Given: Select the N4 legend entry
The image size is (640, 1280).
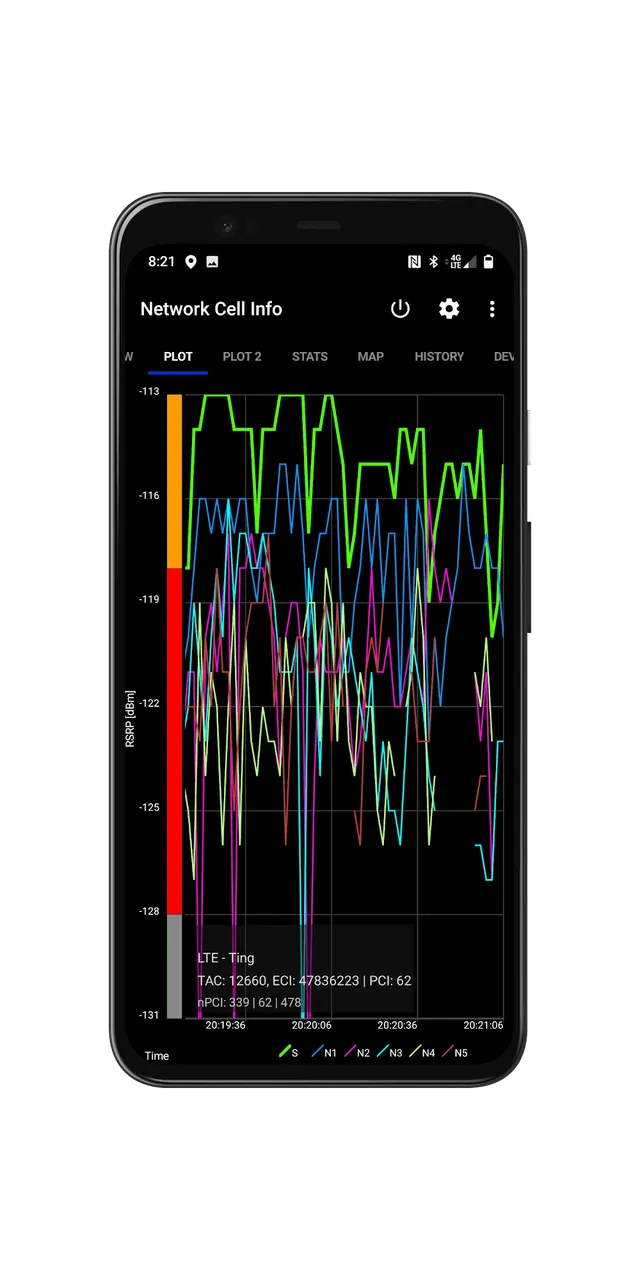Looking at the screenshot, I should [422, 1053].
